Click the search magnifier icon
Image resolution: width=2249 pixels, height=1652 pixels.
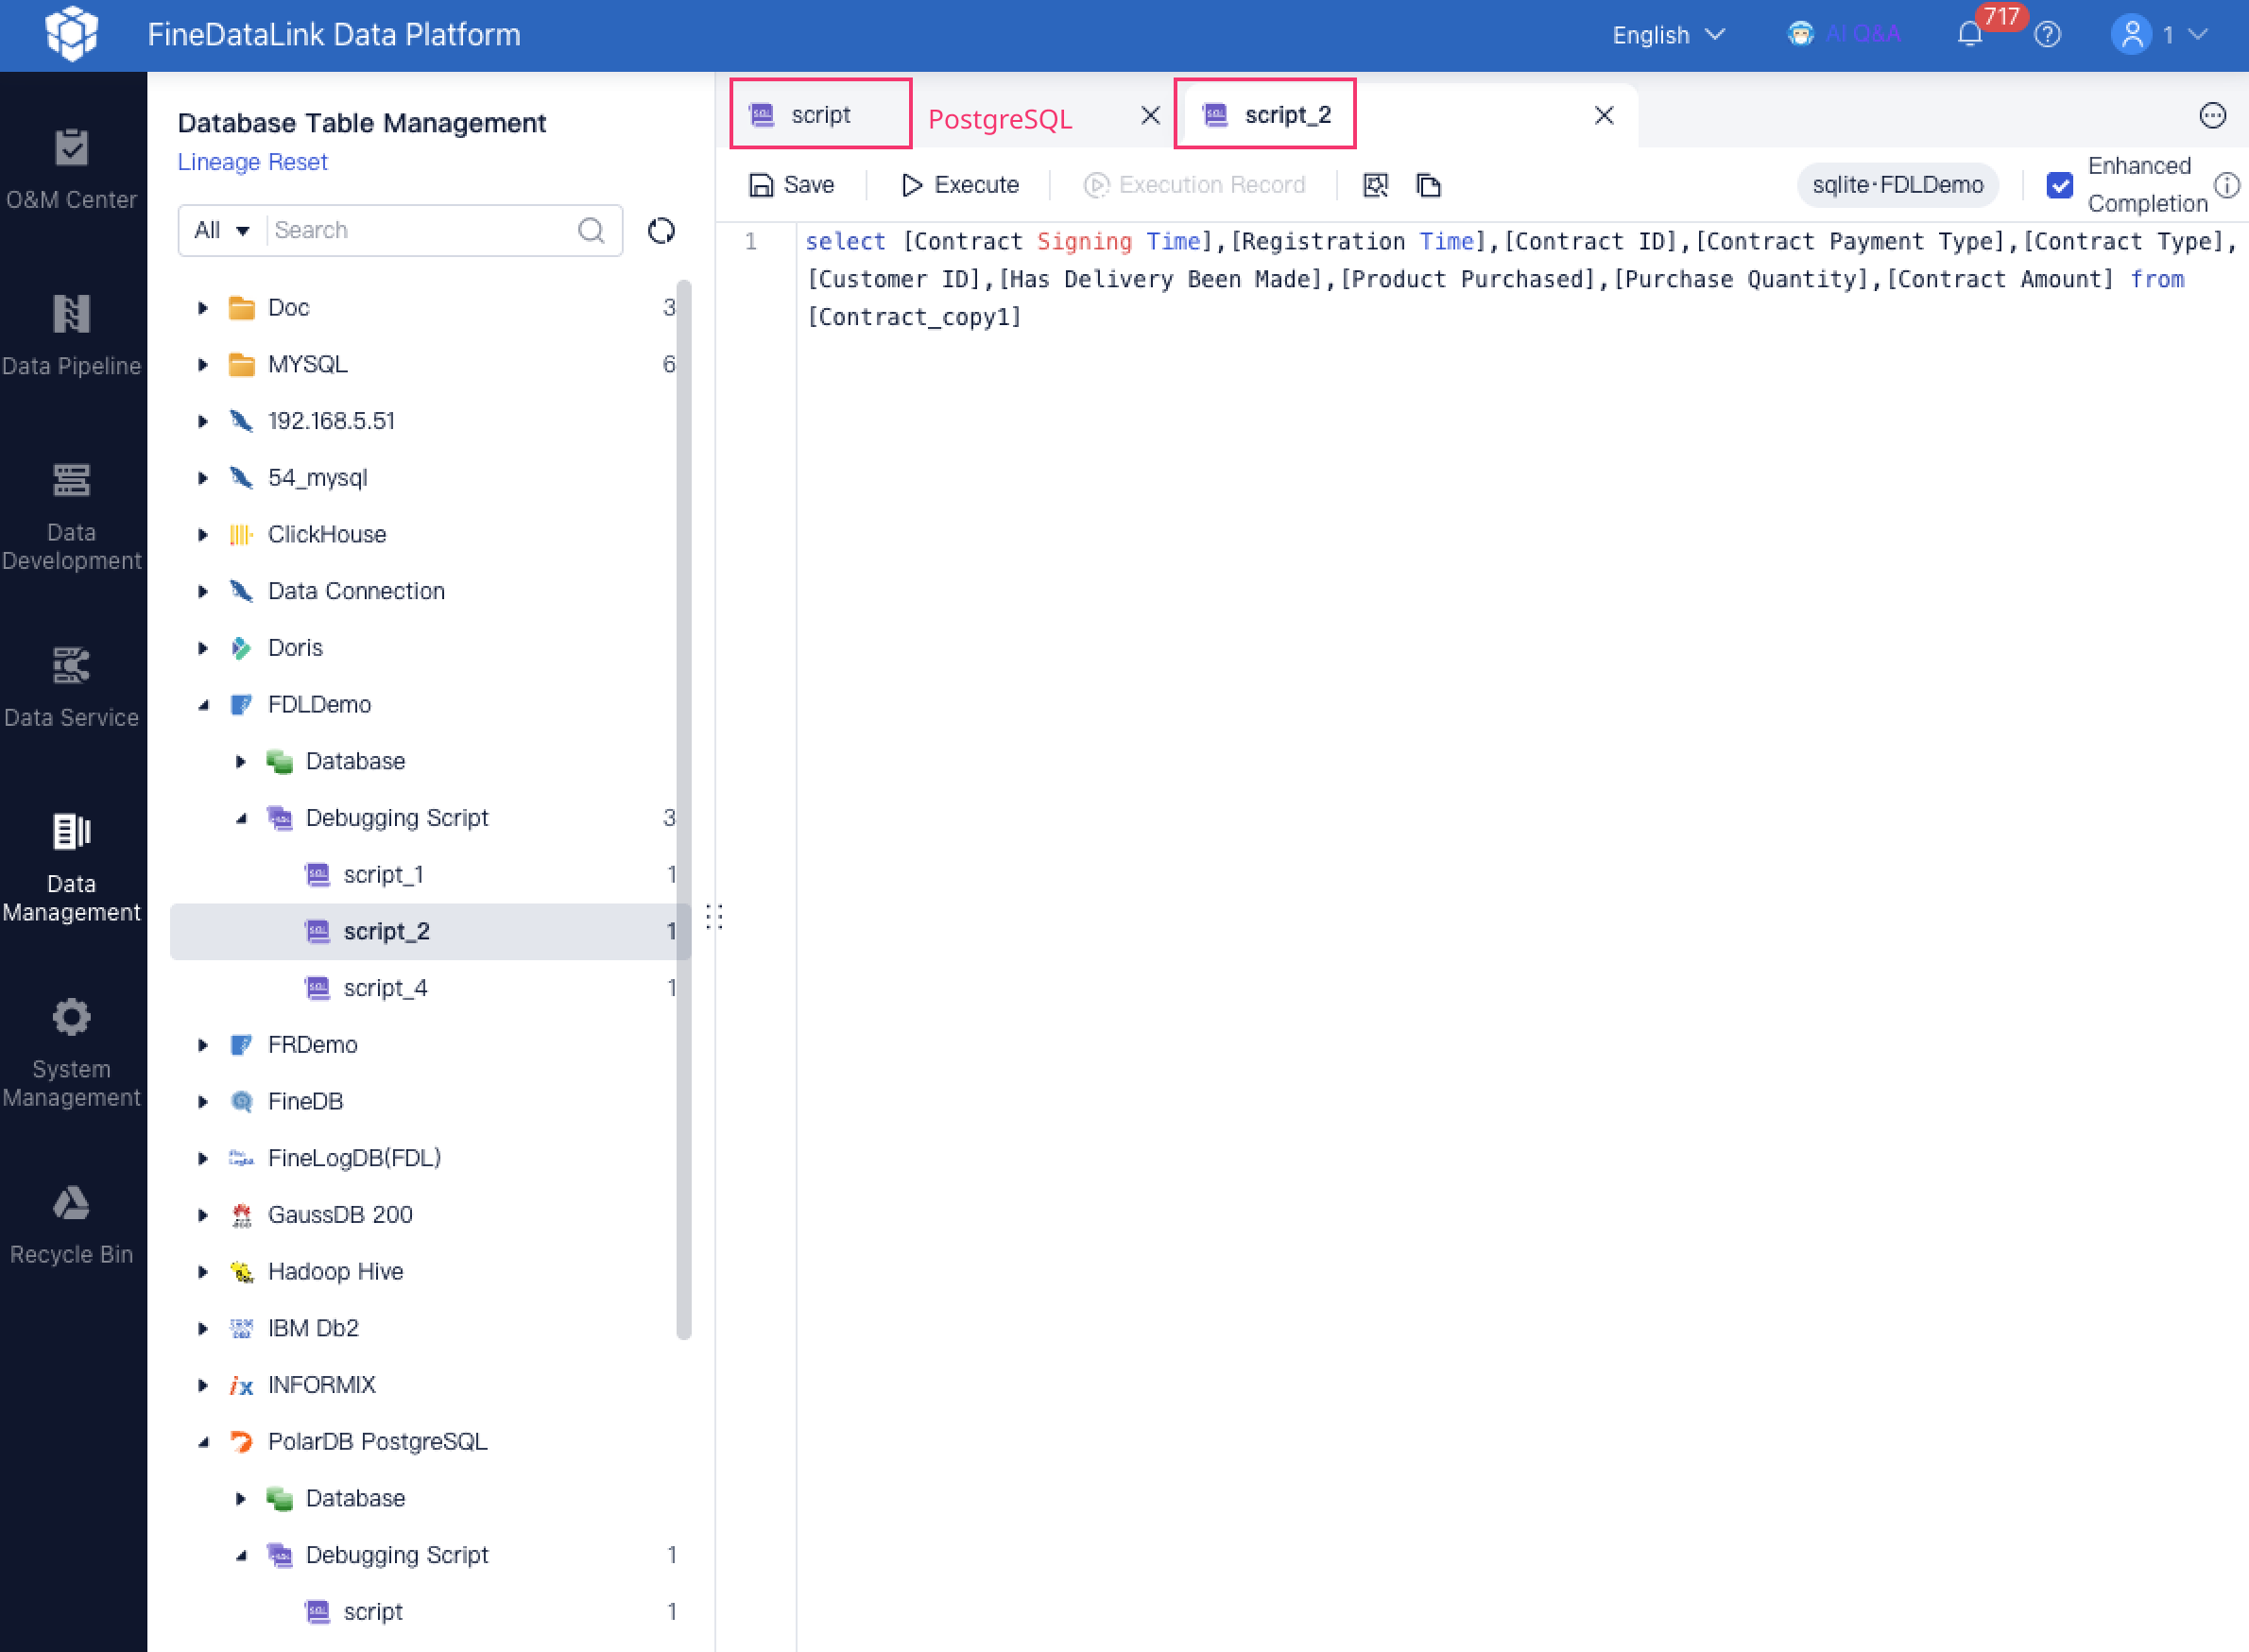591,231
